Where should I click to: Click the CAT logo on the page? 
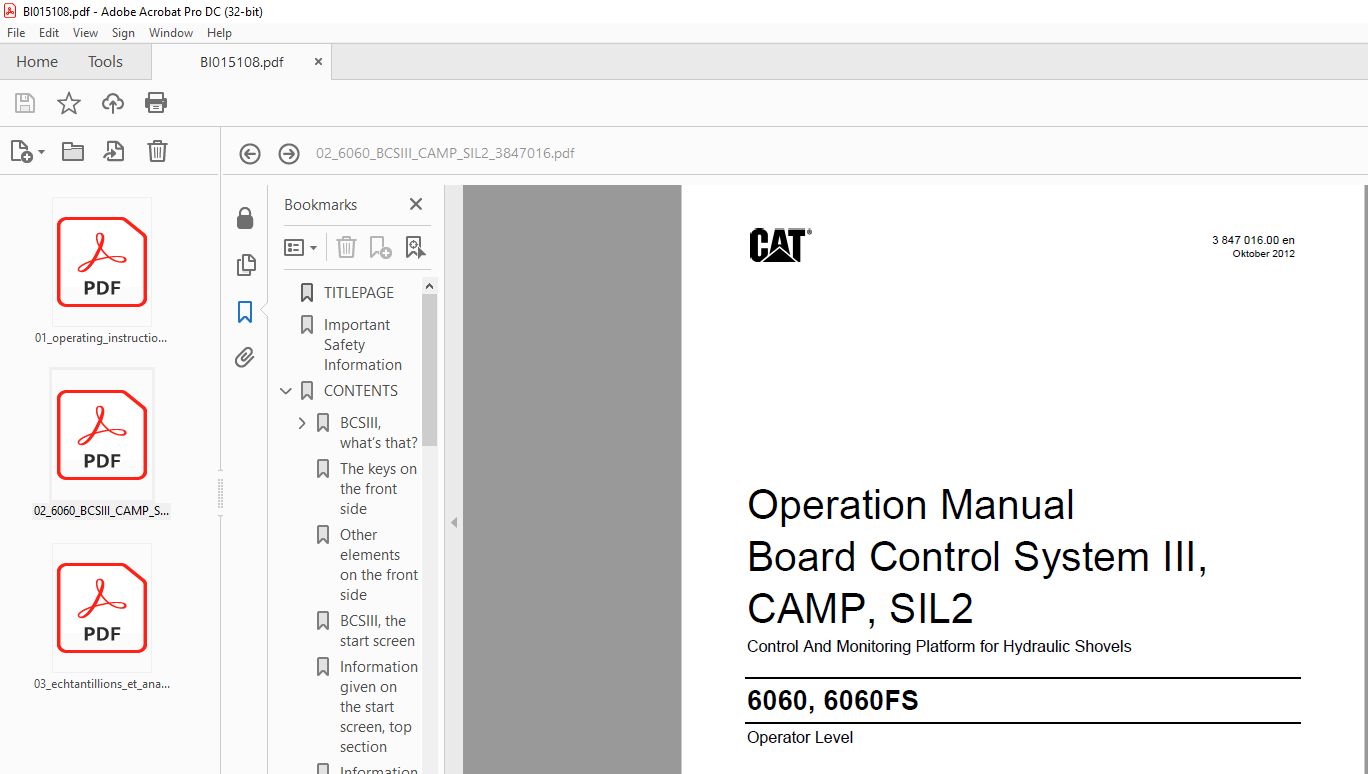pos(780,245)
